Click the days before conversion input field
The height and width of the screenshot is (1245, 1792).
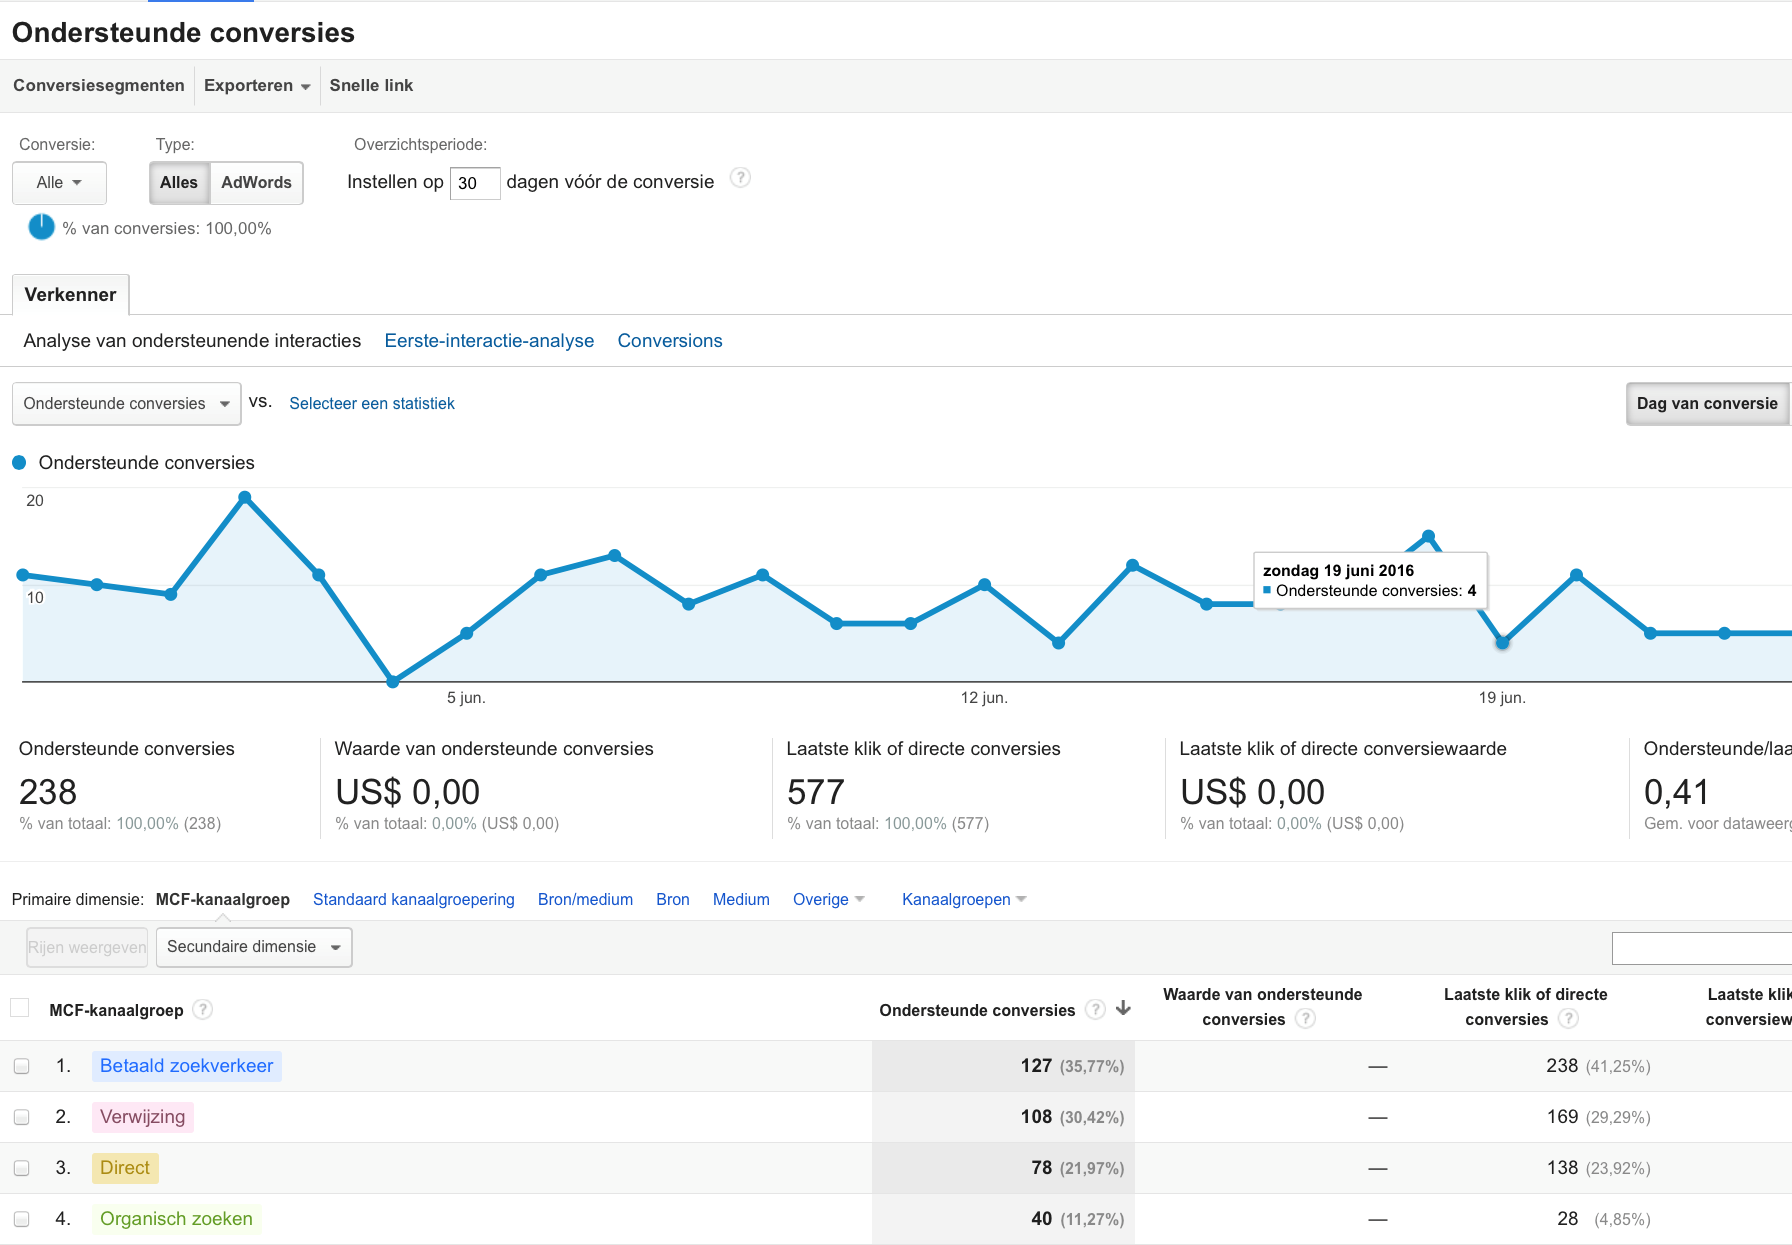tap(475, 183)
